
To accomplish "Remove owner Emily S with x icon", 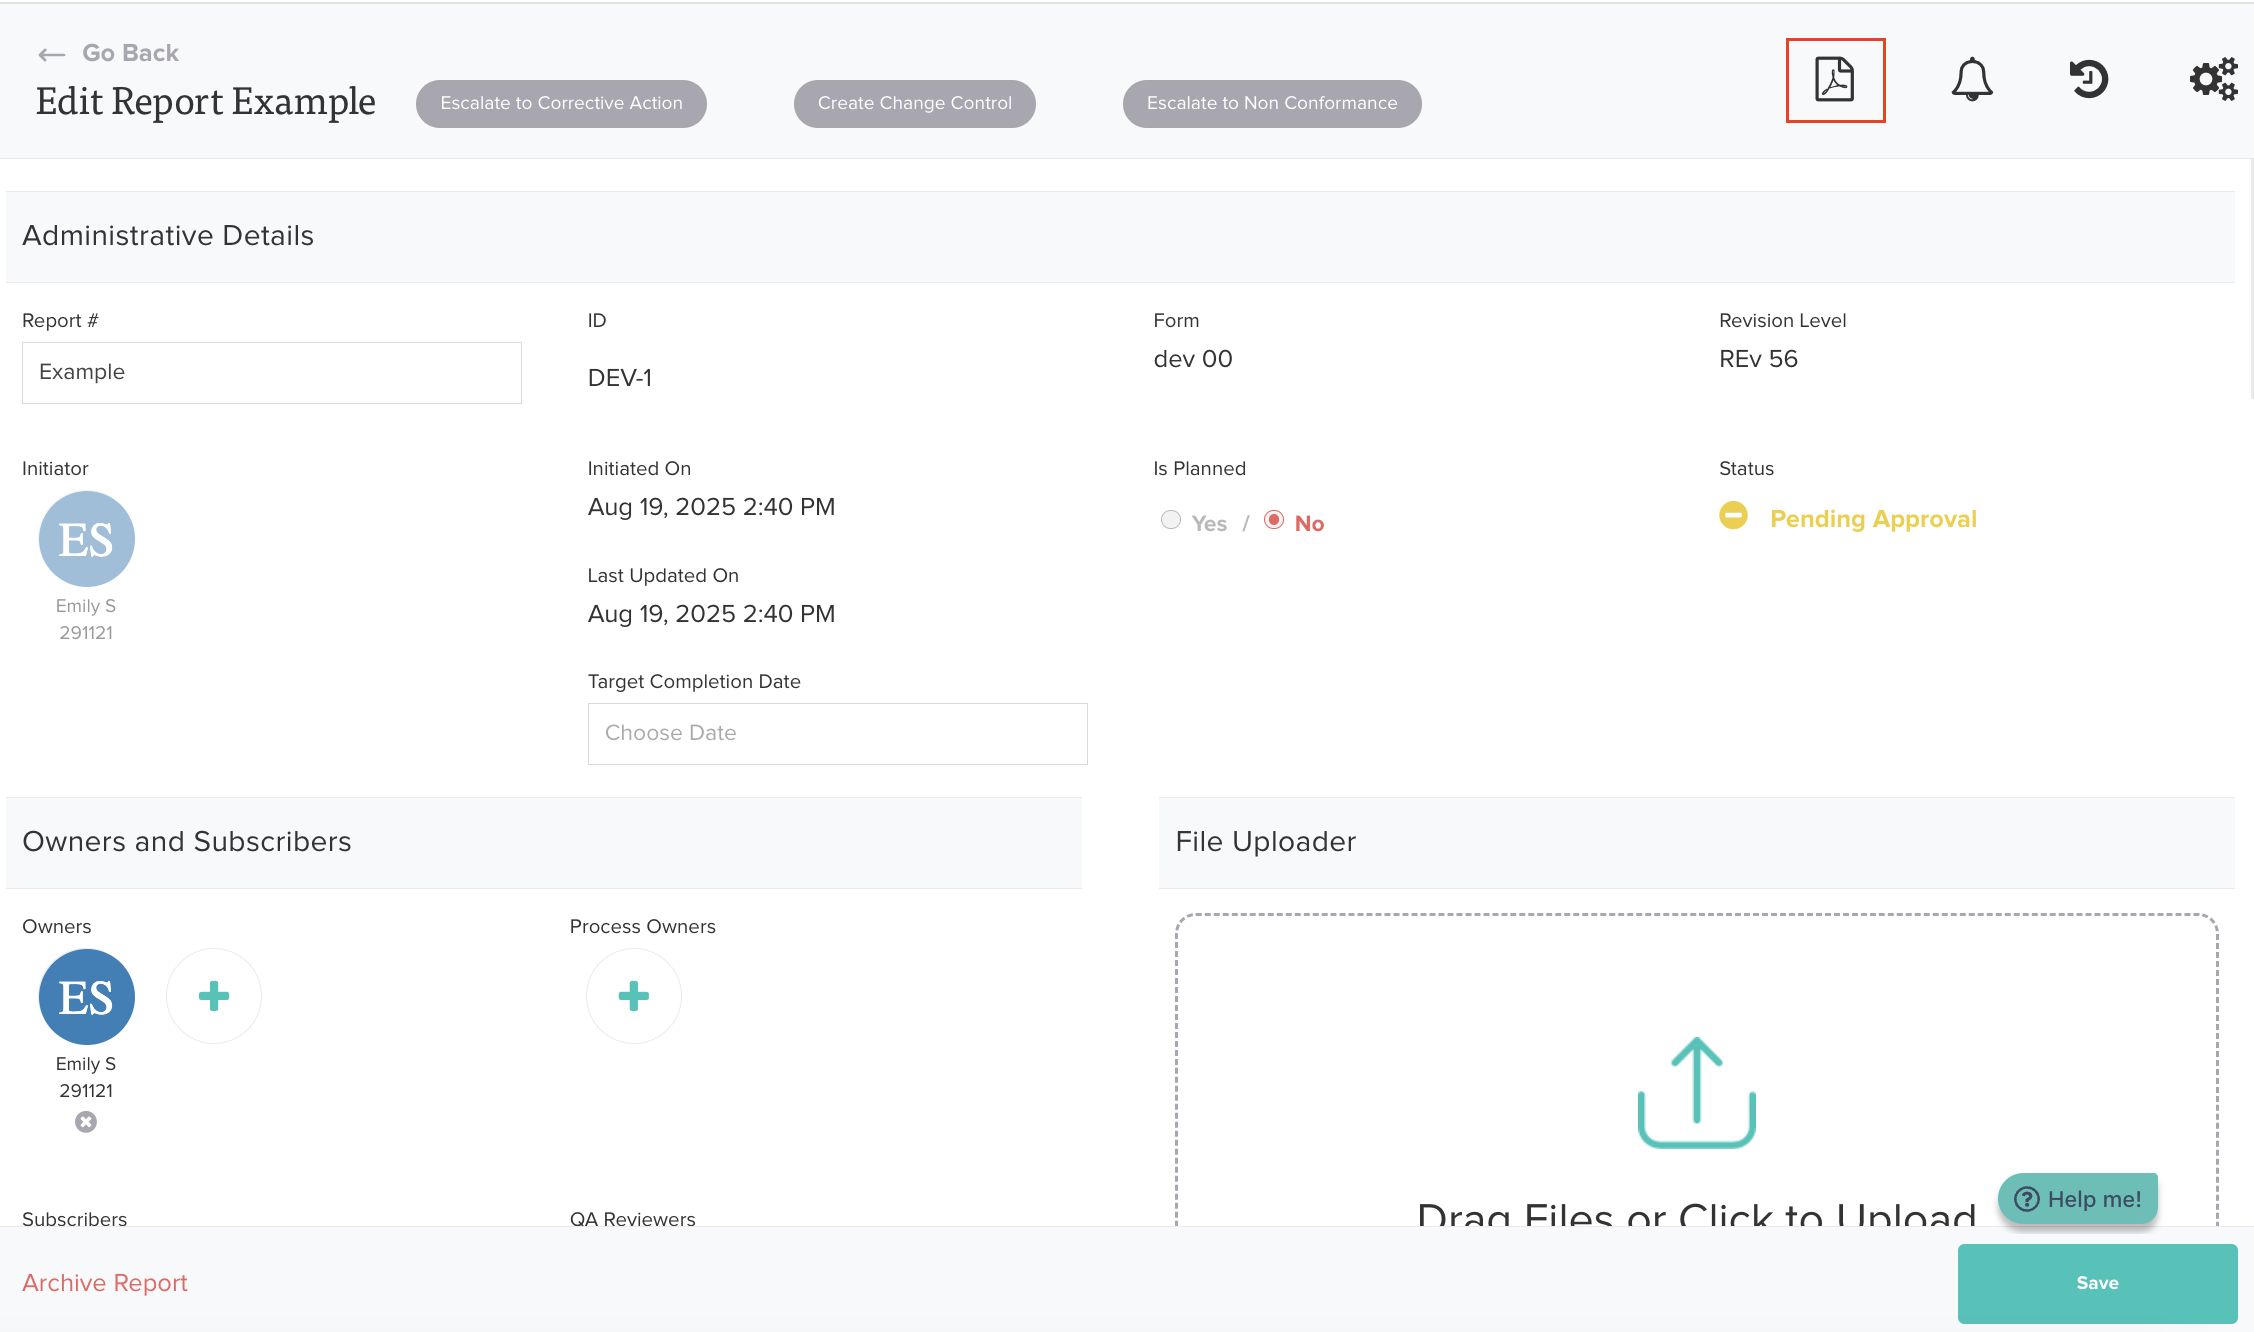I will click(86, 1122).
